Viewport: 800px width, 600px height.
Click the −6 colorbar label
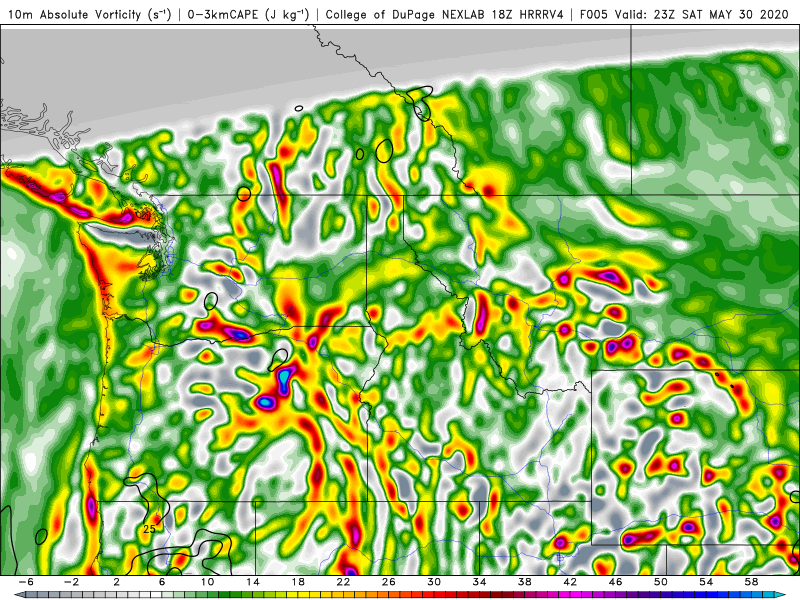[x=26, y=582]
